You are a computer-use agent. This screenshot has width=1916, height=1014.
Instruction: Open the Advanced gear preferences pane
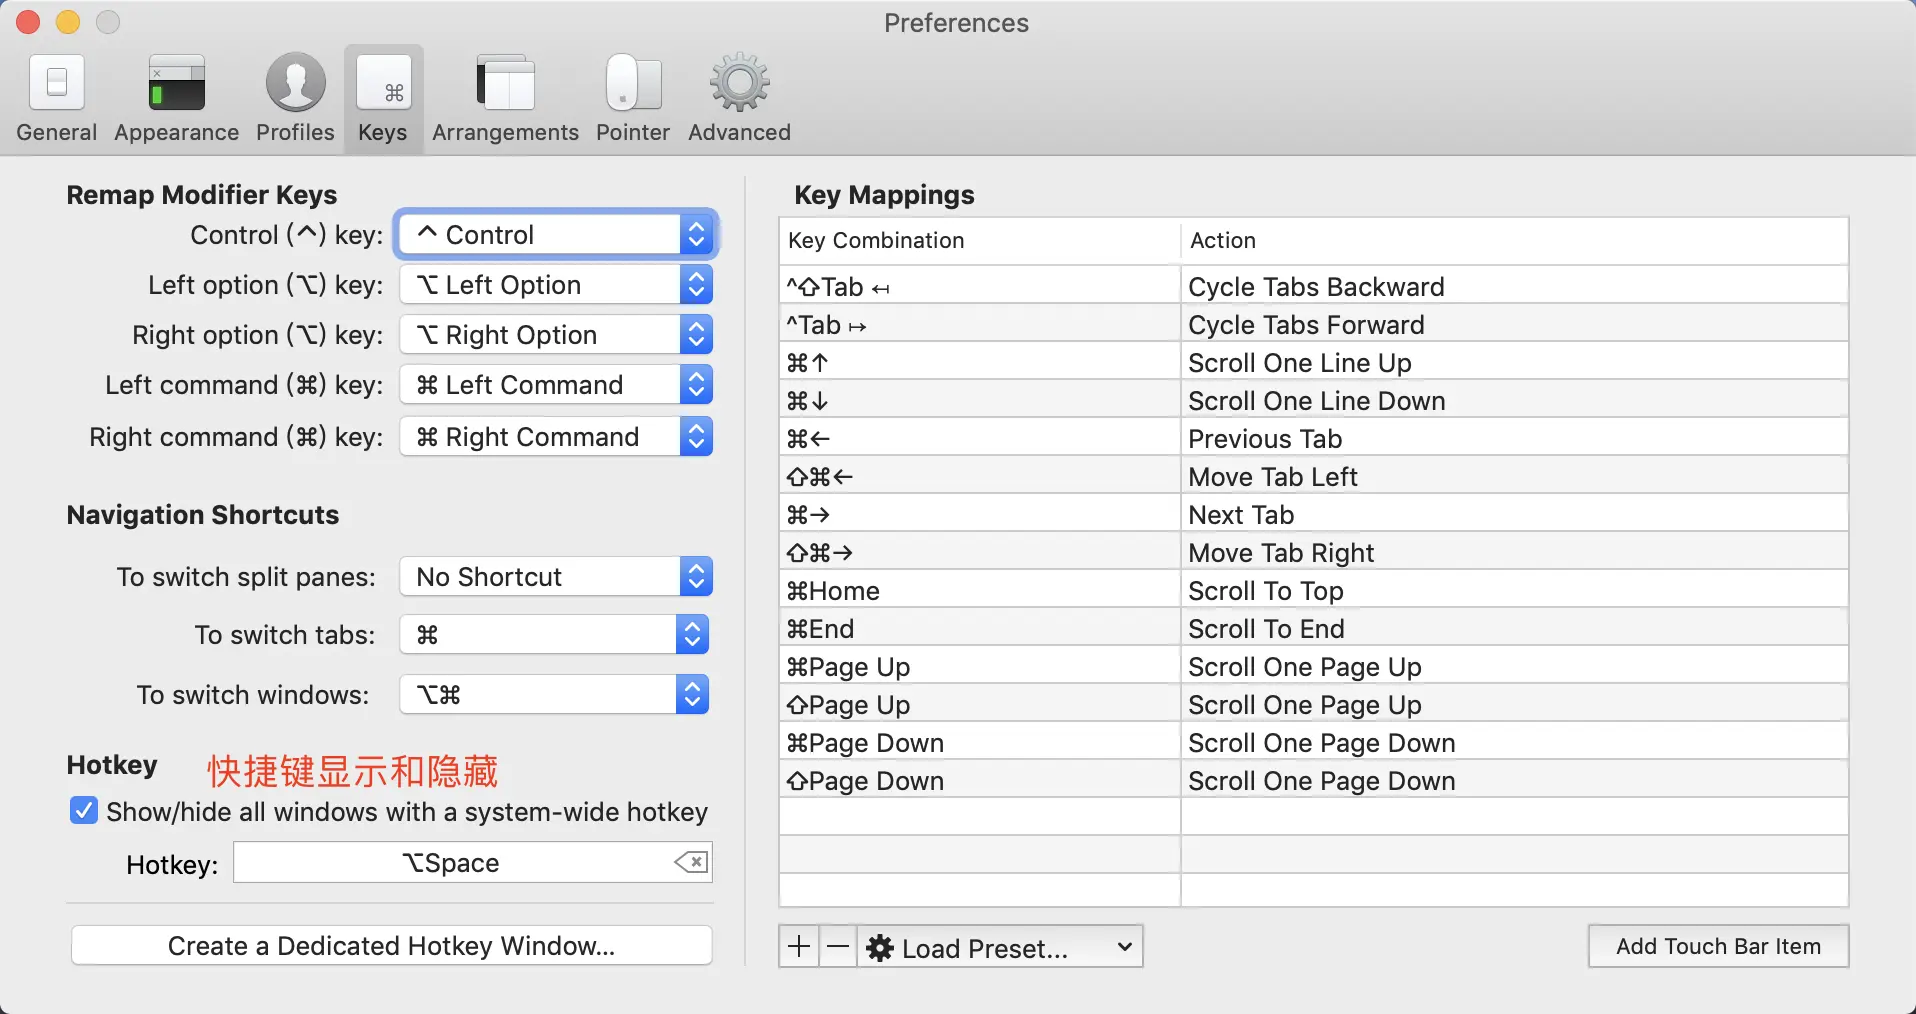[x=739, y=98]
